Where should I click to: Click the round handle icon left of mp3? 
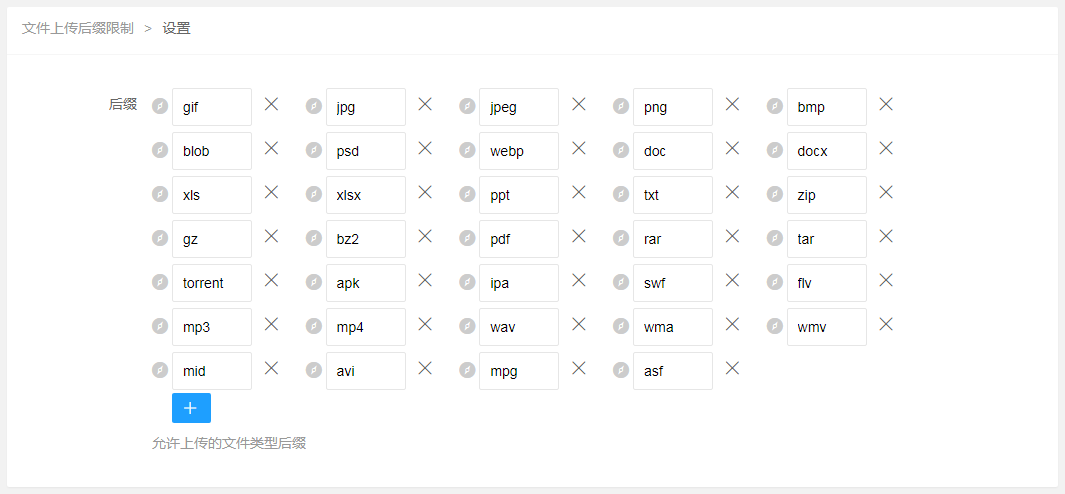[x=160, y=326]
